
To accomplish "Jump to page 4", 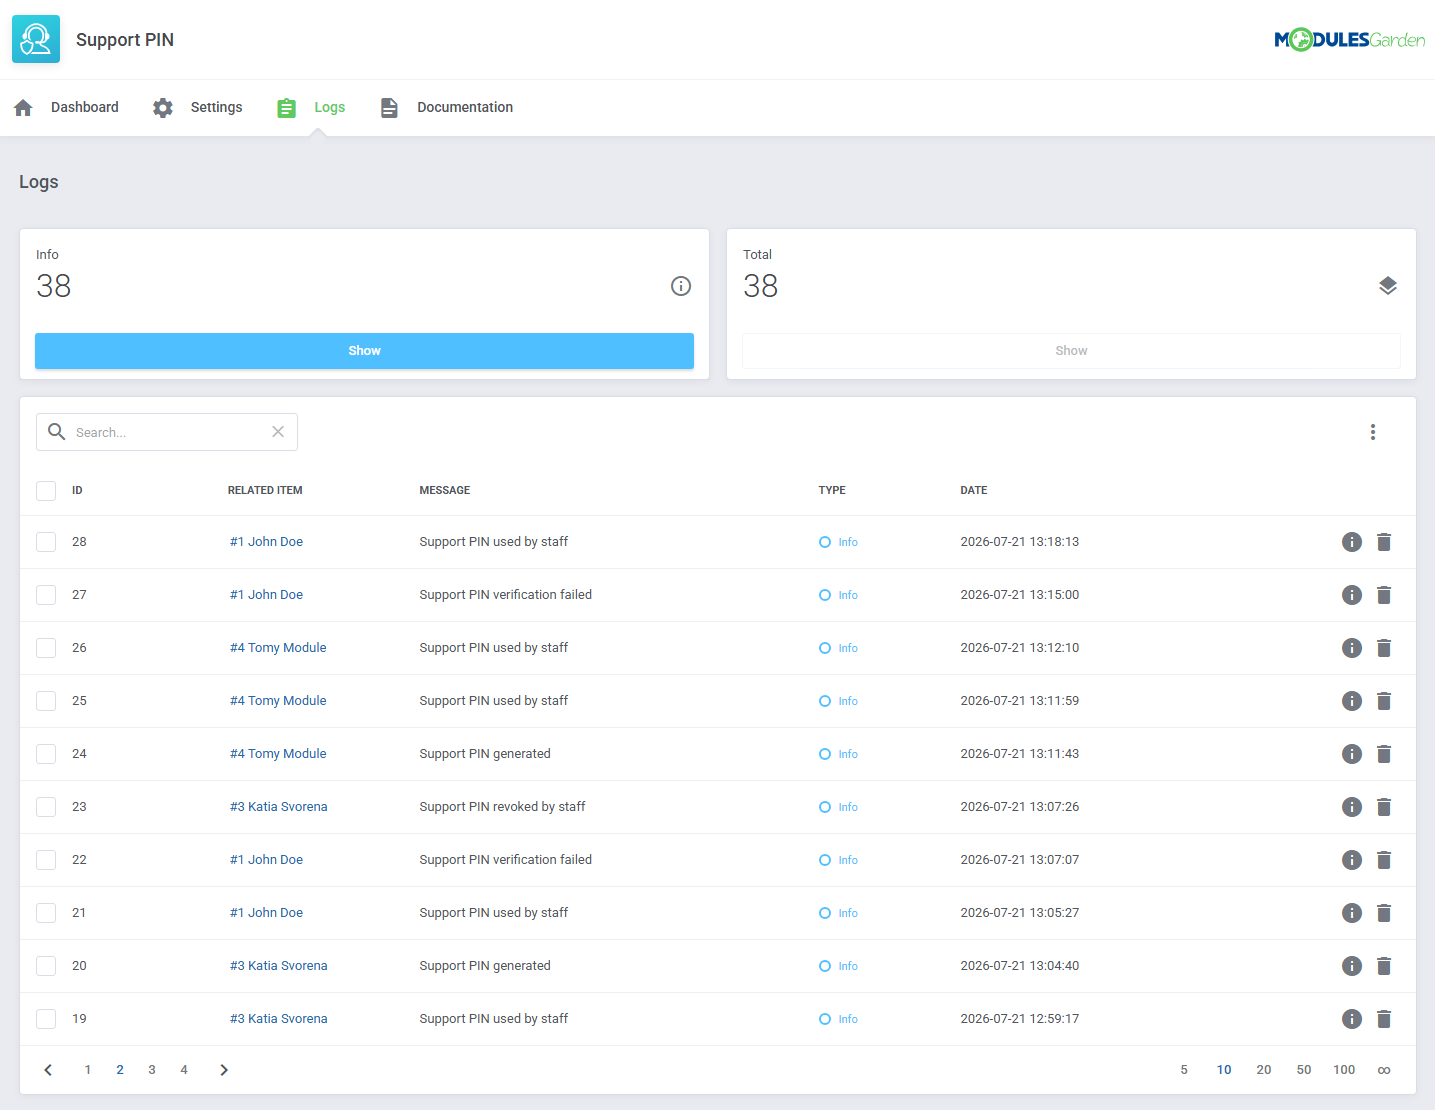I will pyautogui.click(x=184, y=1070).
